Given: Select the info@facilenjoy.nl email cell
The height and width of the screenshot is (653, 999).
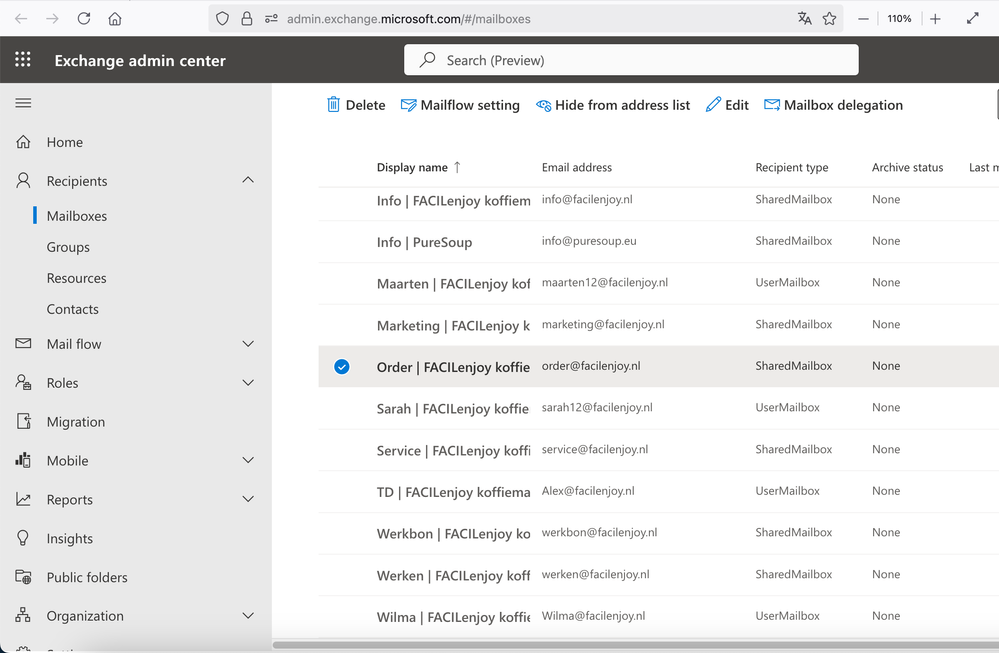Looking at the screenshot, I should point(587,199).
